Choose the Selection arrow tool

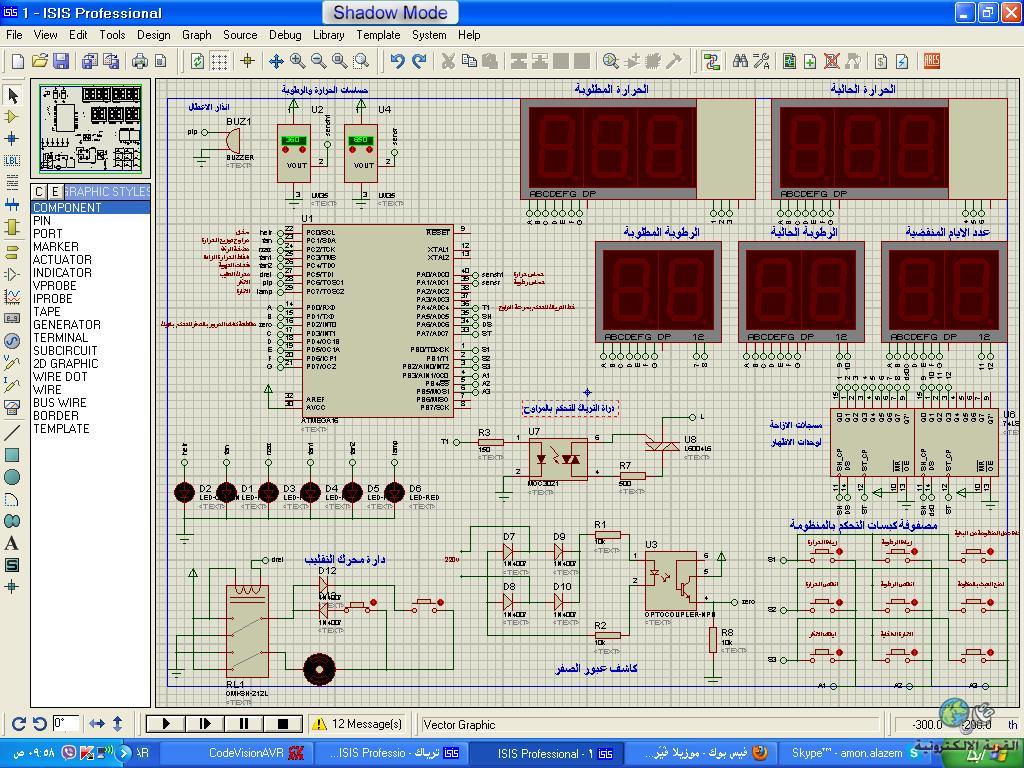coord(12,95)
